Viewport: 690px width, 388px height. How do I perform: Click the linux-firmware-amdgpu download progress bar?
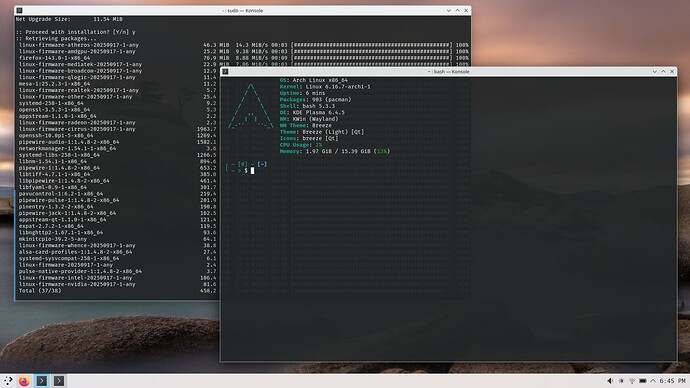click(x=372, y=51)
